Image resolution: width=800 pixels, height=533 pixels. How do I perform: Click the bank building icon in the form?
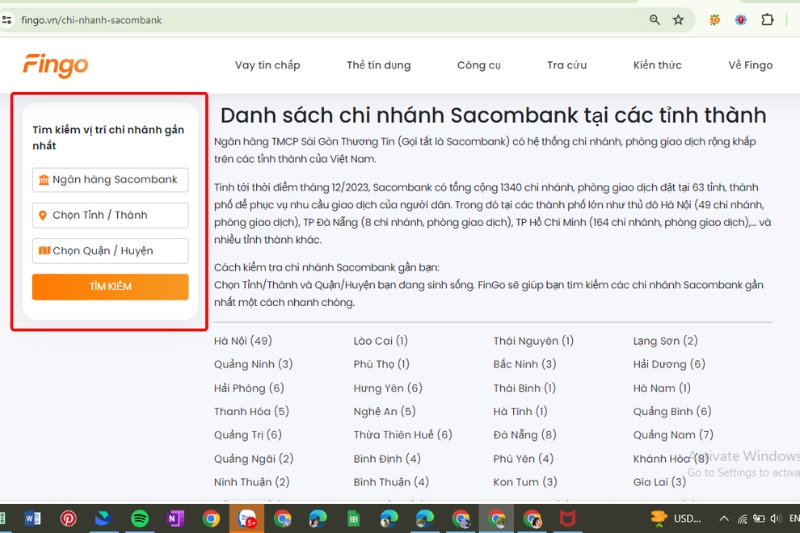[x=44, y=180]
